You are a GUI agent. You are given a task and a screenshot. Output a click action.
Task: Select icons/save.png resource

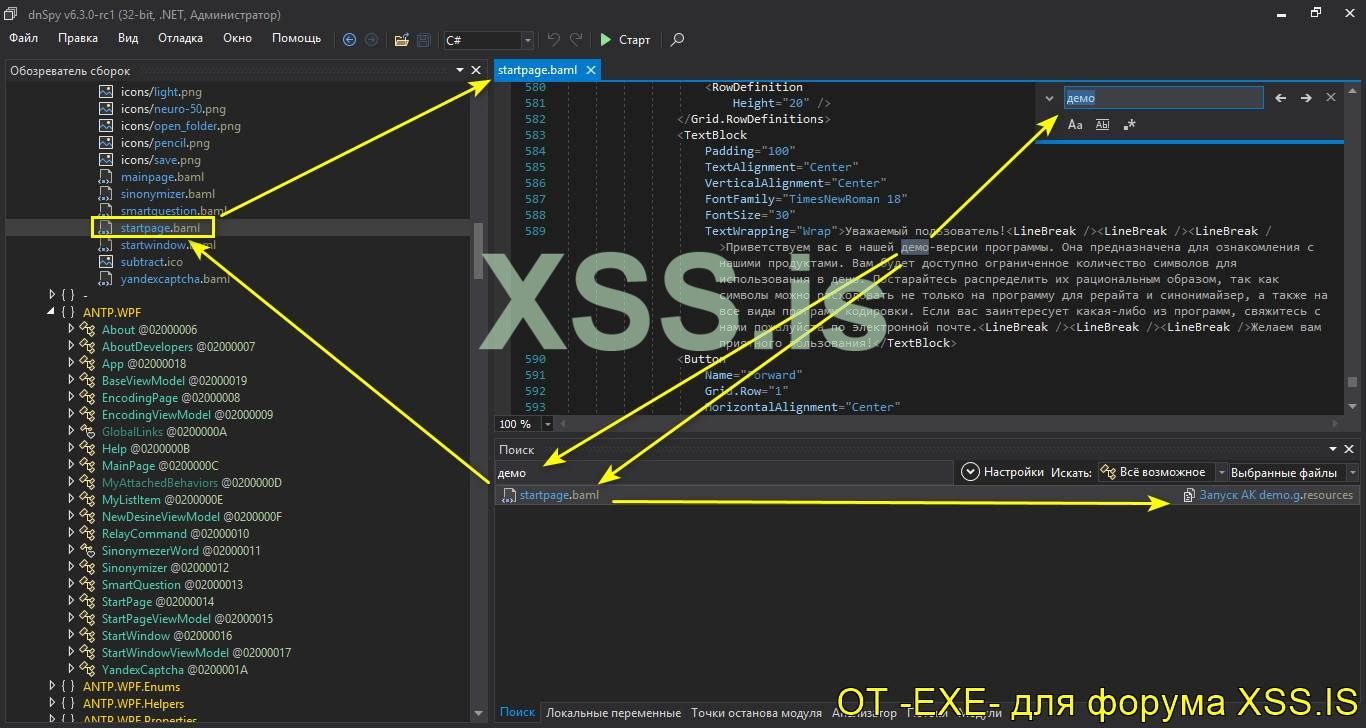161,159
